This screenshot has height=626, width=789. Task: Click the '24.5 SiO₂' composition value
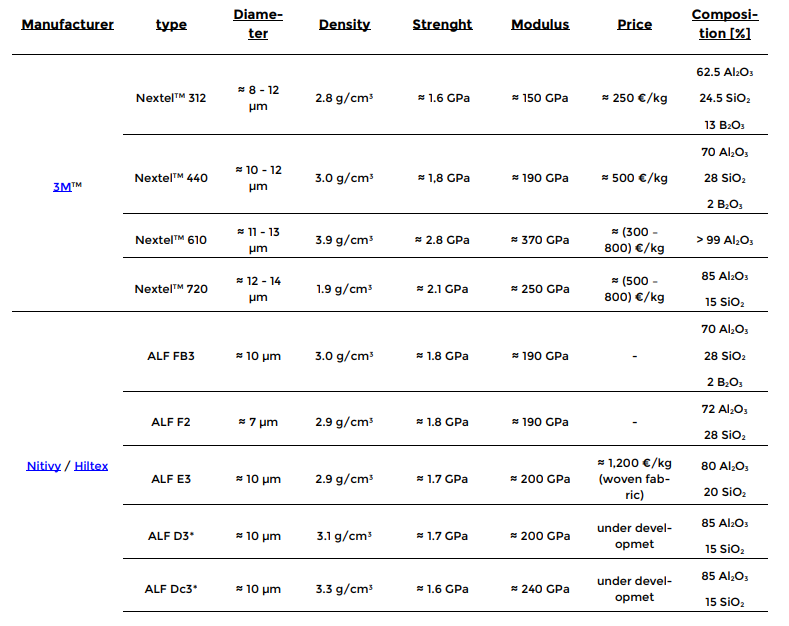tap(725, 99)
